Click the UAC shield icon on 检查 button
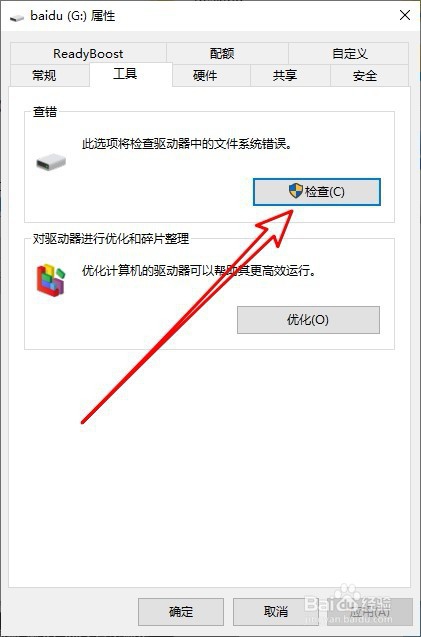The width and height of the screenshot is (421, 637). tap(296, 191)
